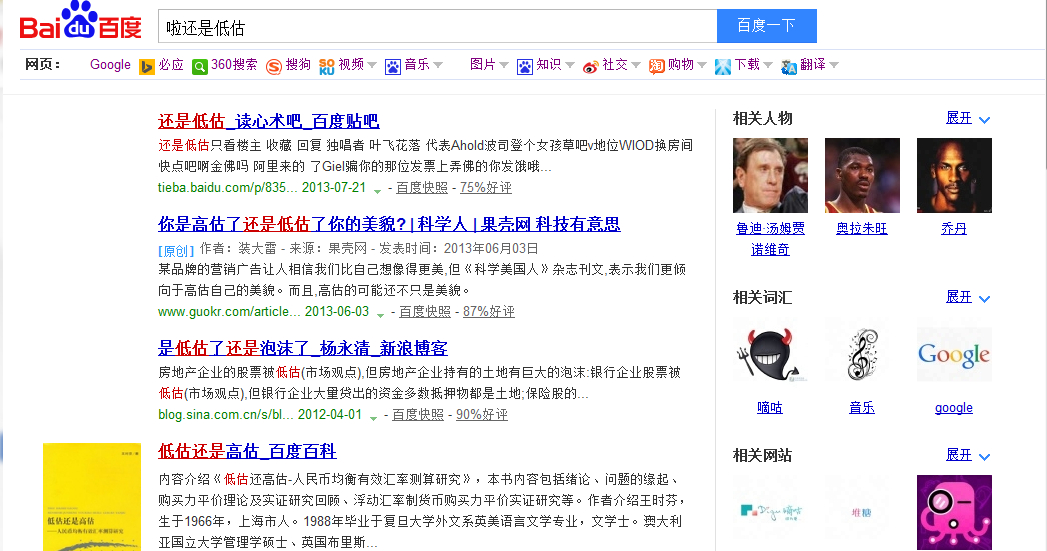Open the 奥拉朱旺 name link
The image size is (1047, 551).
862,228
